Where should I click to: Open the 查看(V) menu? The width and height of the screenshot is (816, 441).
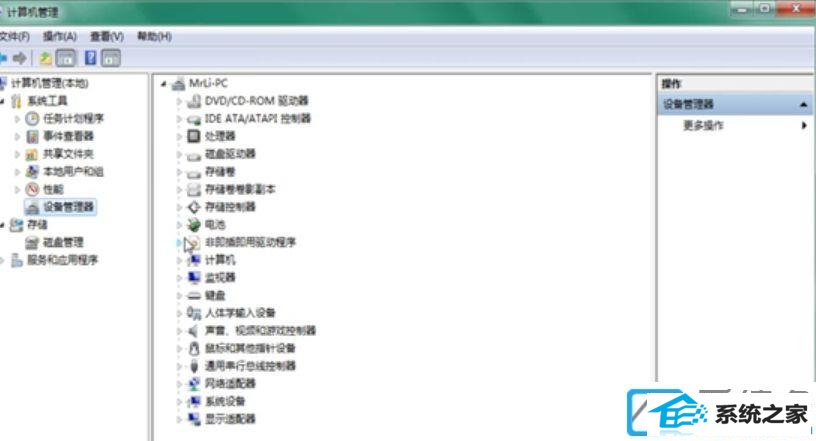(107, 36)
